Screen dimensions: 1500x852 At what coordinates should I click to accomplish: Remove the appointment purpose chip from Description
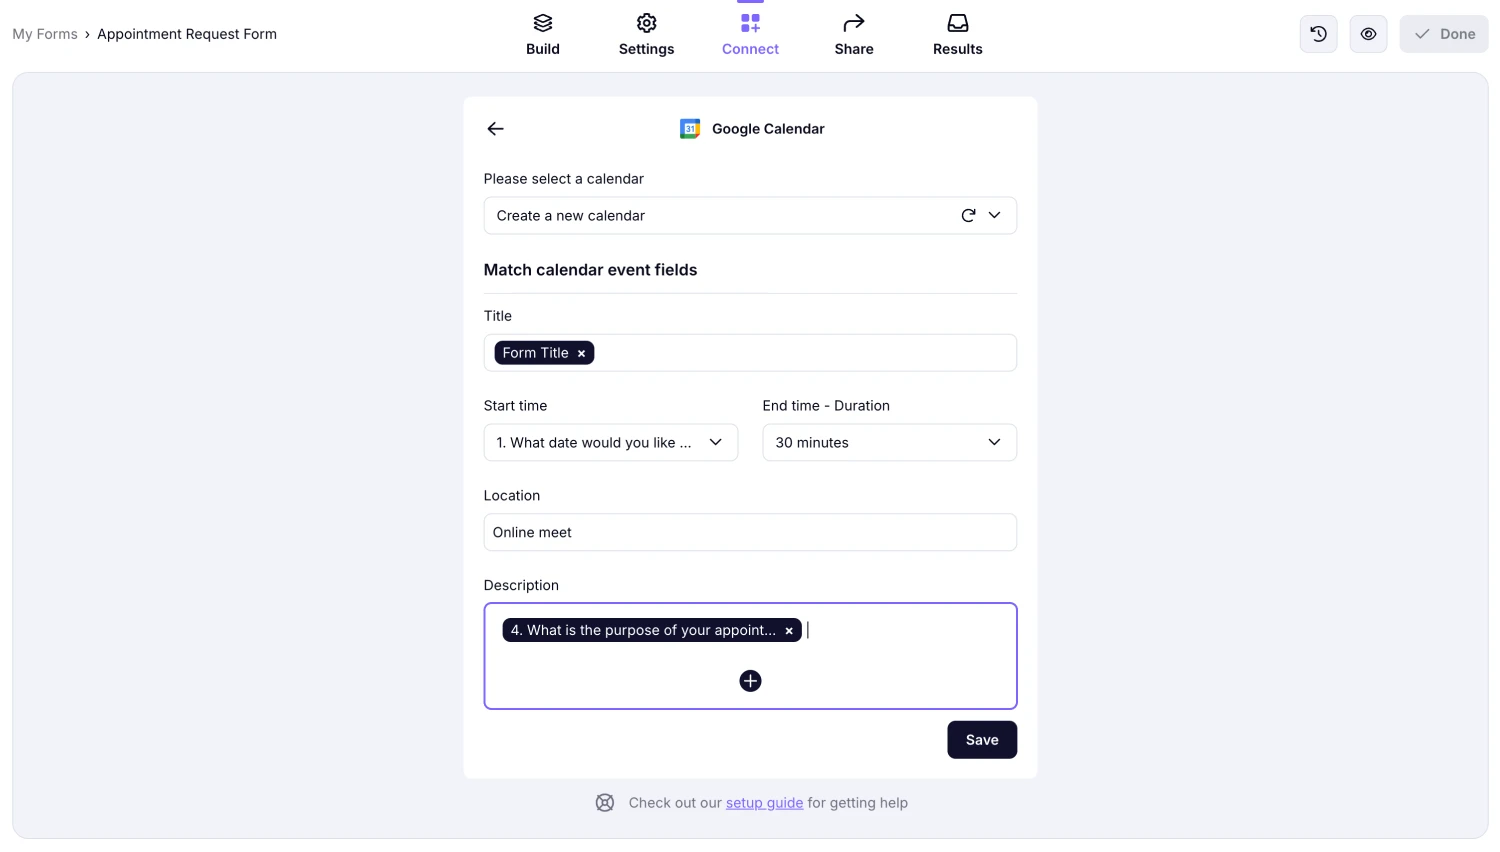[789, 630]
